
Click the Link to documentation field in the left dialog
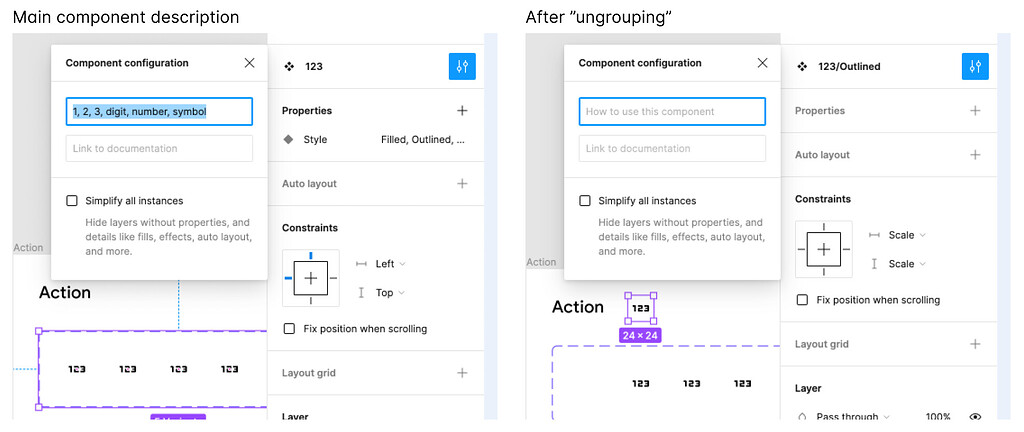tap(159, 149)
